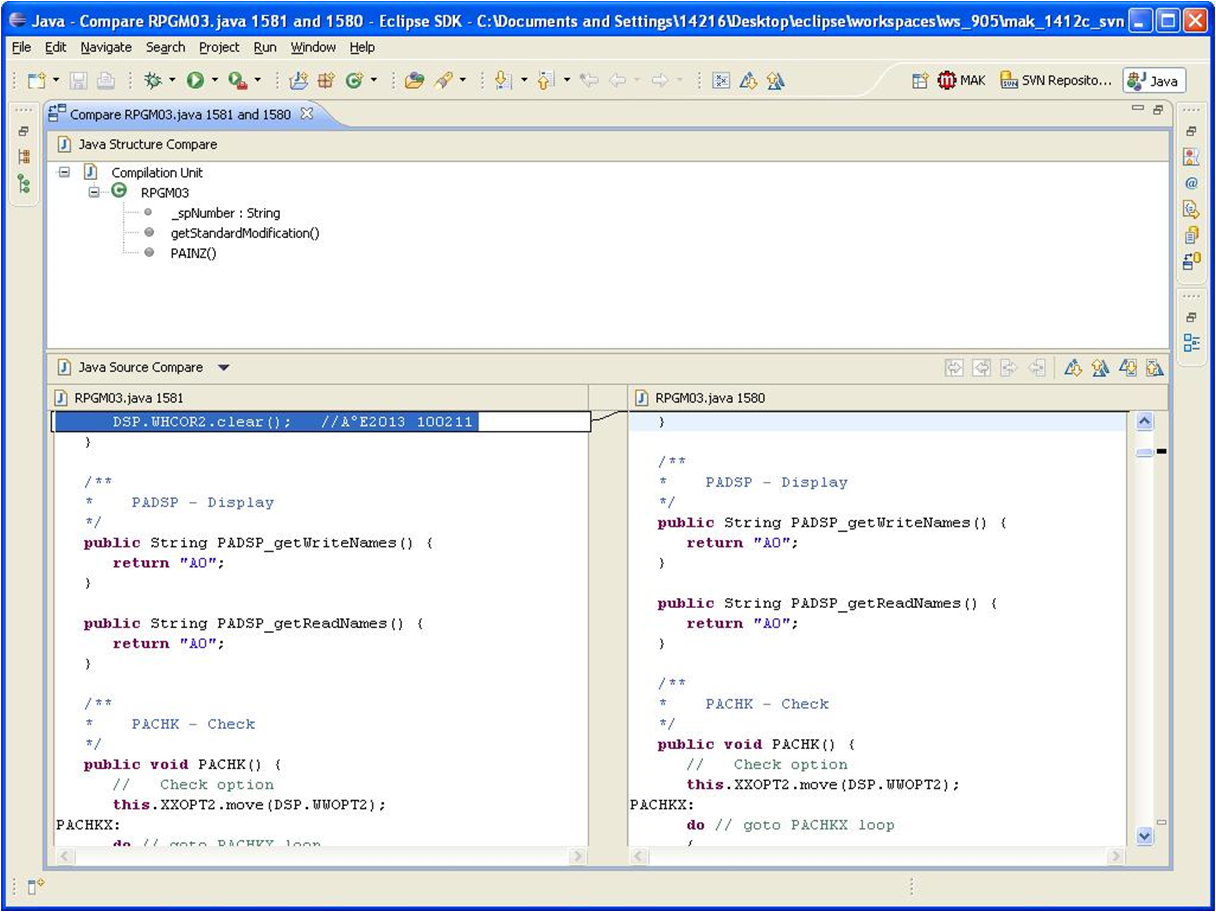
Task: Click the Open Perspective icon
Action: pyautogui.click(x=920, y=81)
